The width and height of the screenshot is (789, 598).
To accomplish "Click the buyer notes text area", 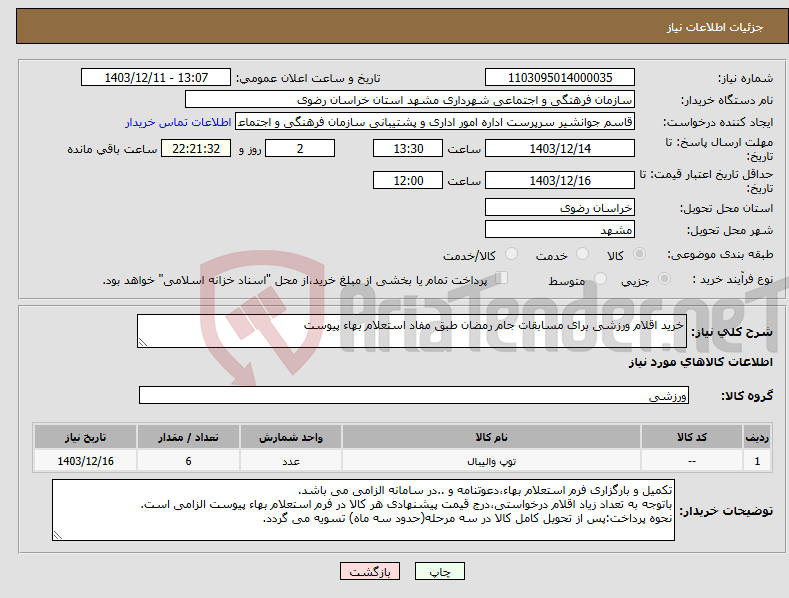I will coord(363,510).
